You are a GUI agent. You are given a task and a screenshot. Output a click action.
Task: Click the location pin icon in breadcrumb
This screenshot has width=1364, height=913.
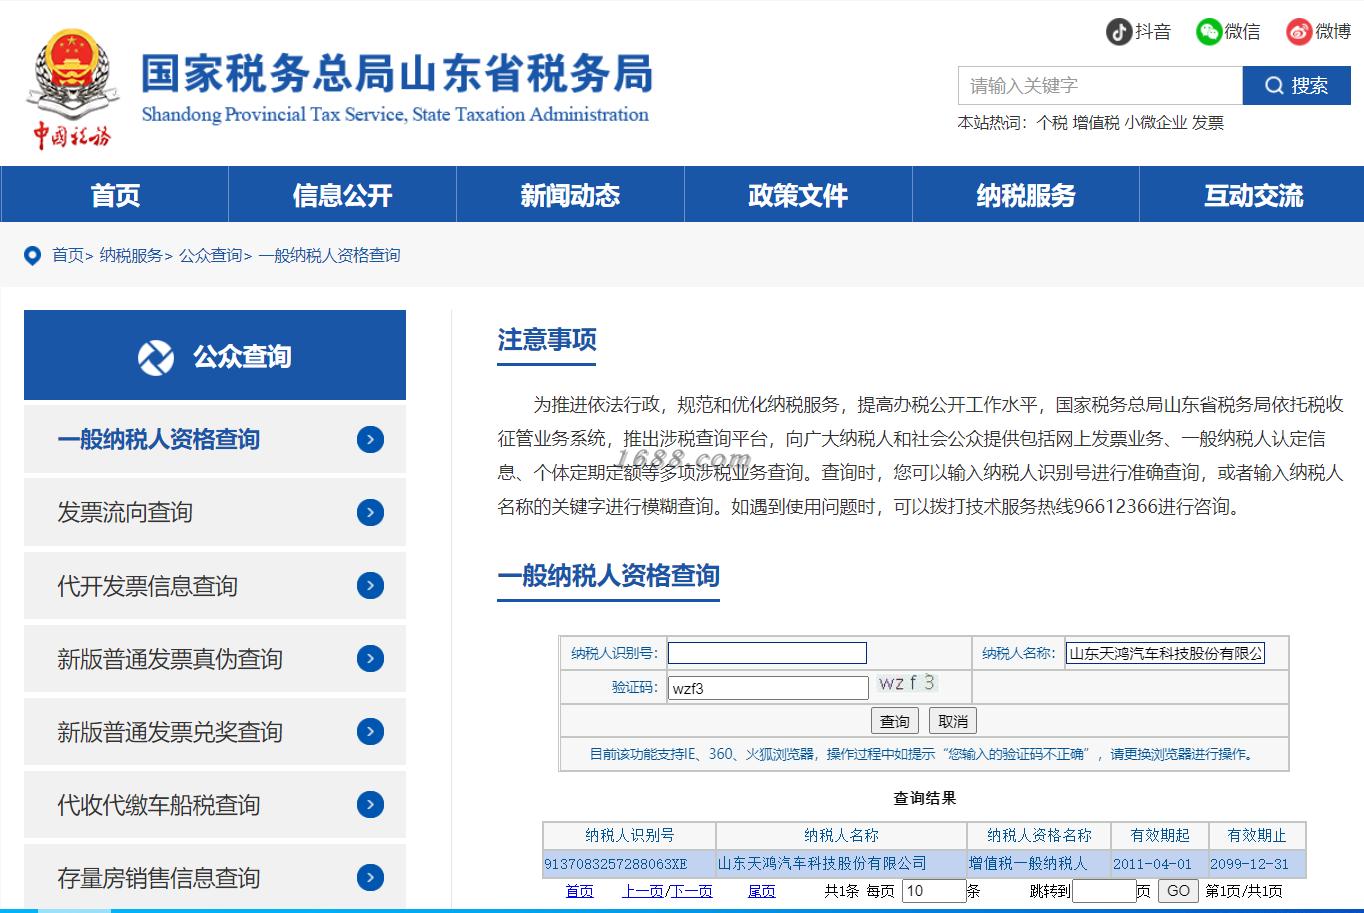[33, 255]
